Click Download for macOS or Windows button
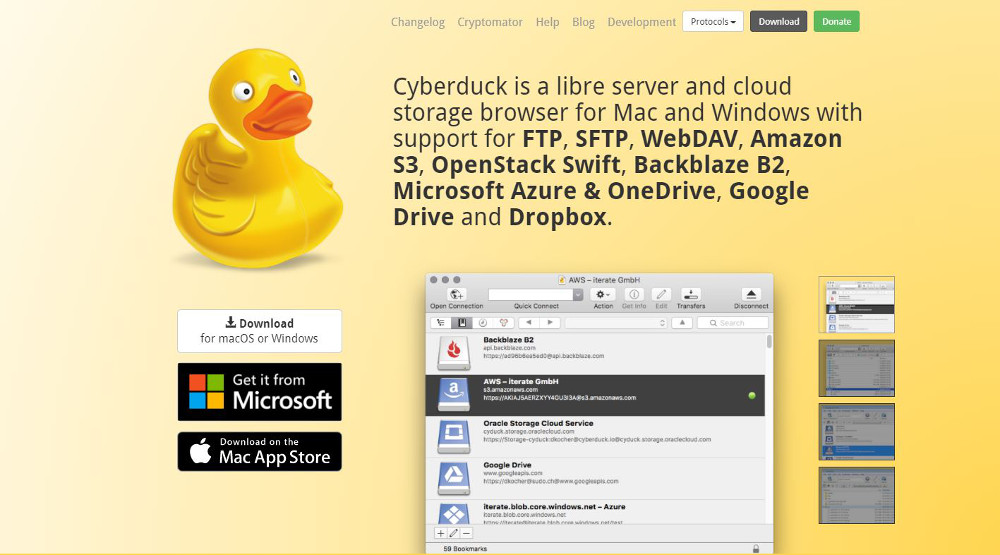The width and height of the screenshot is (1000, 555). (260, 331)
